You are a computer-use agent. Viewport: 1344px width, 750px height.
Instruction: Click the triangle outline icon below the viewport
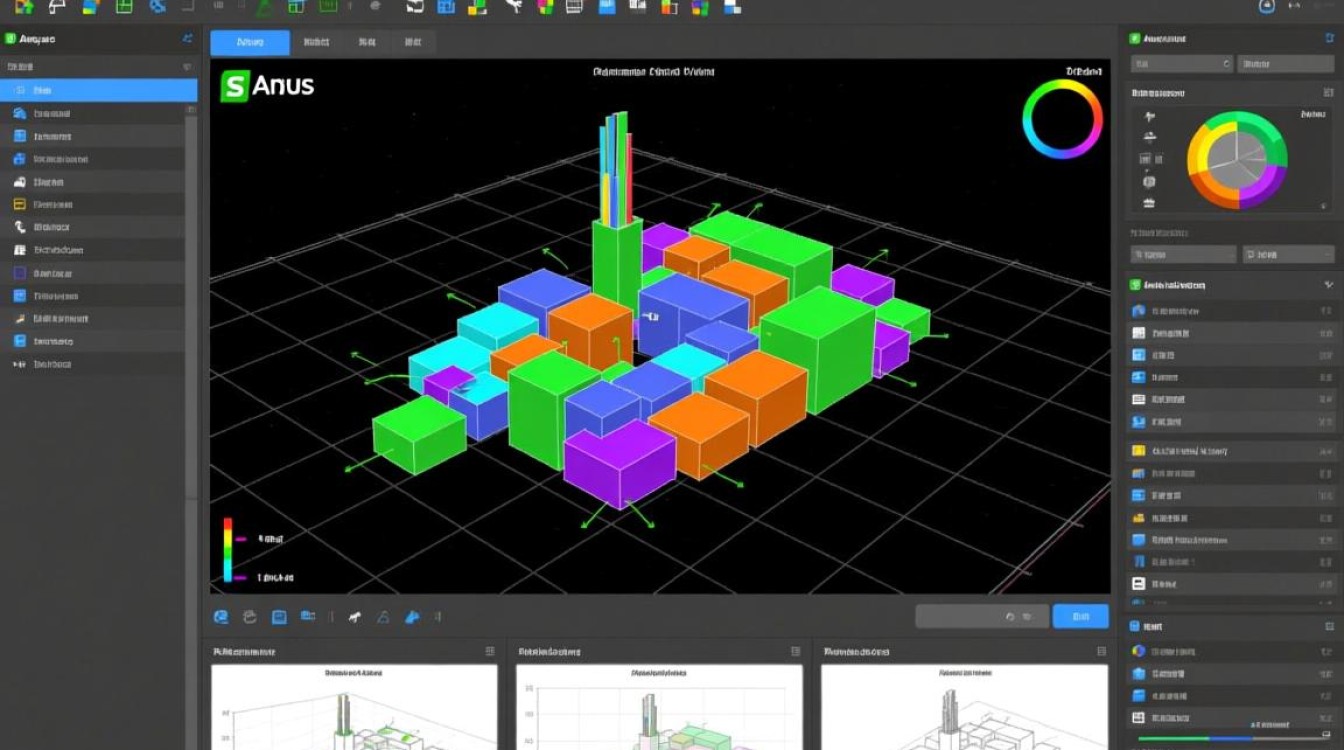[x=382, y=617]
